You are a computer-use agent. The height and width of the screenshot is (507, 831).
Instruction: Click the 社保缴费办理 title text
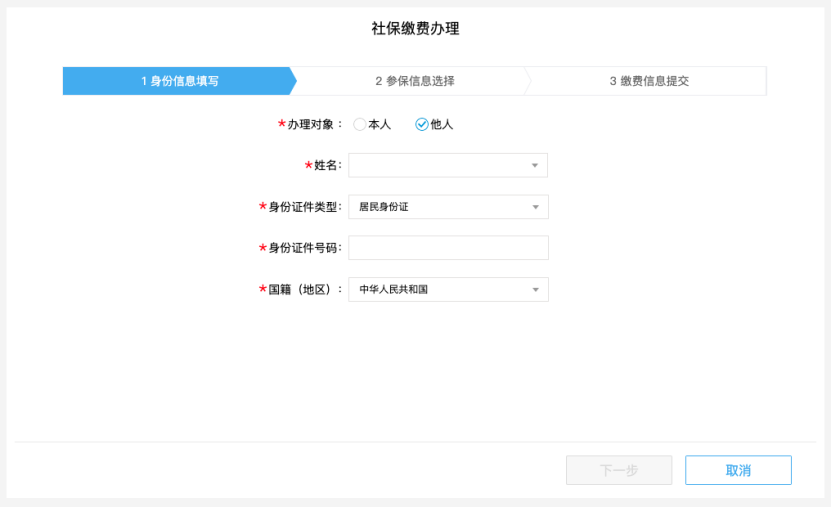click(415, 29)
